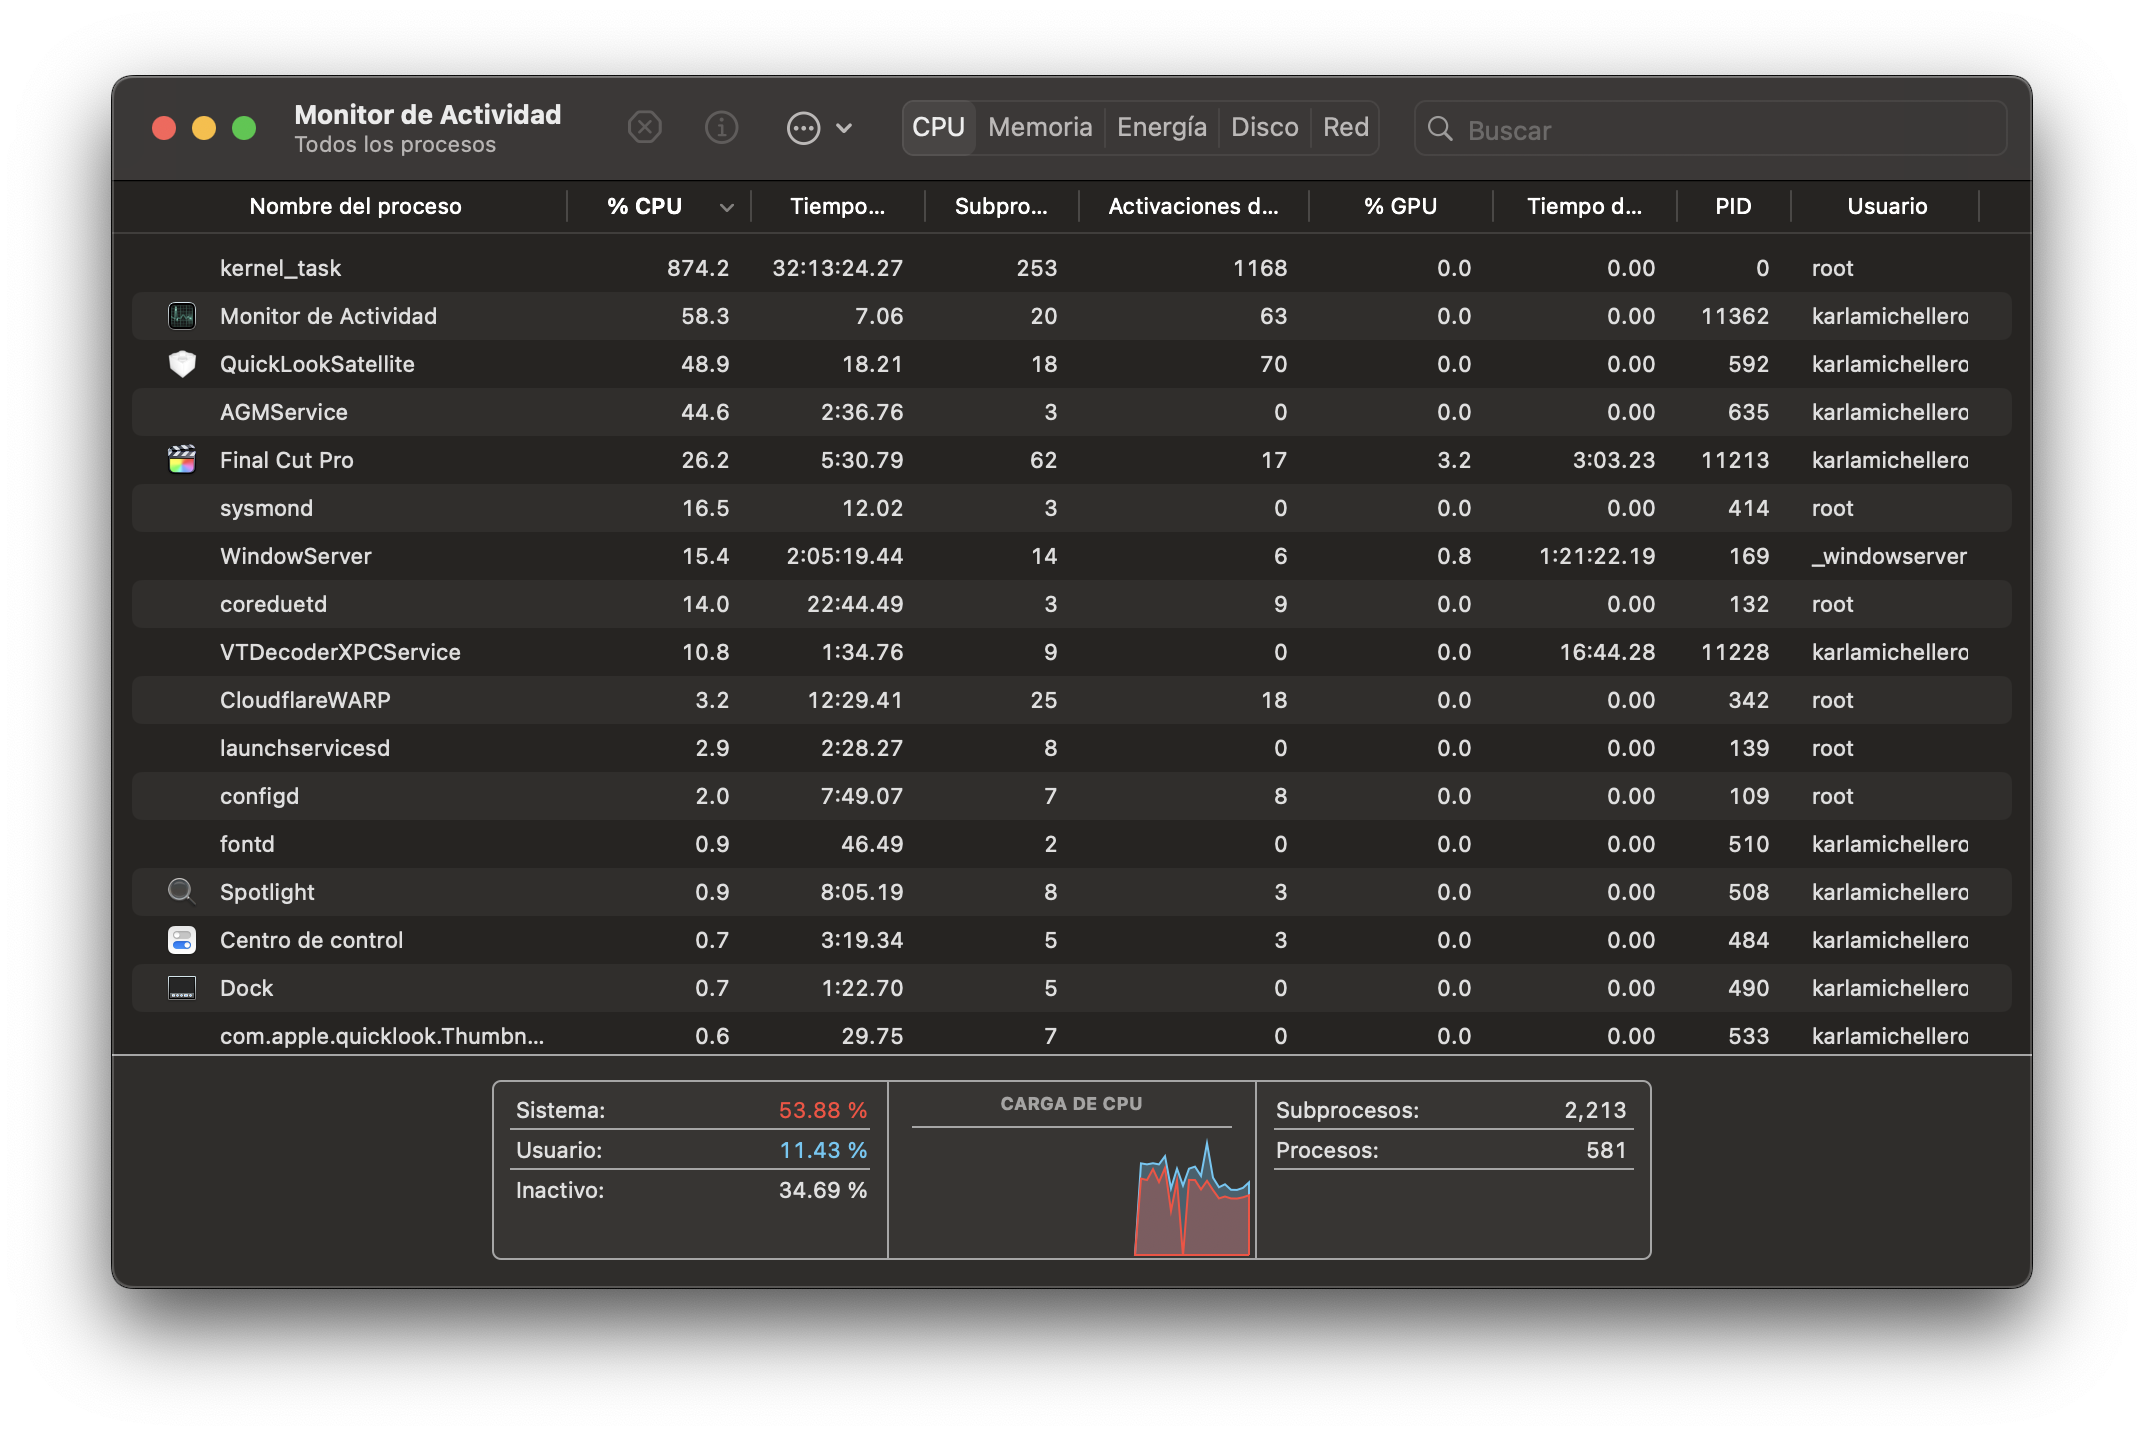Click the Spotlight magnifier row icon

pyautogui.click(x=182, y=891)
